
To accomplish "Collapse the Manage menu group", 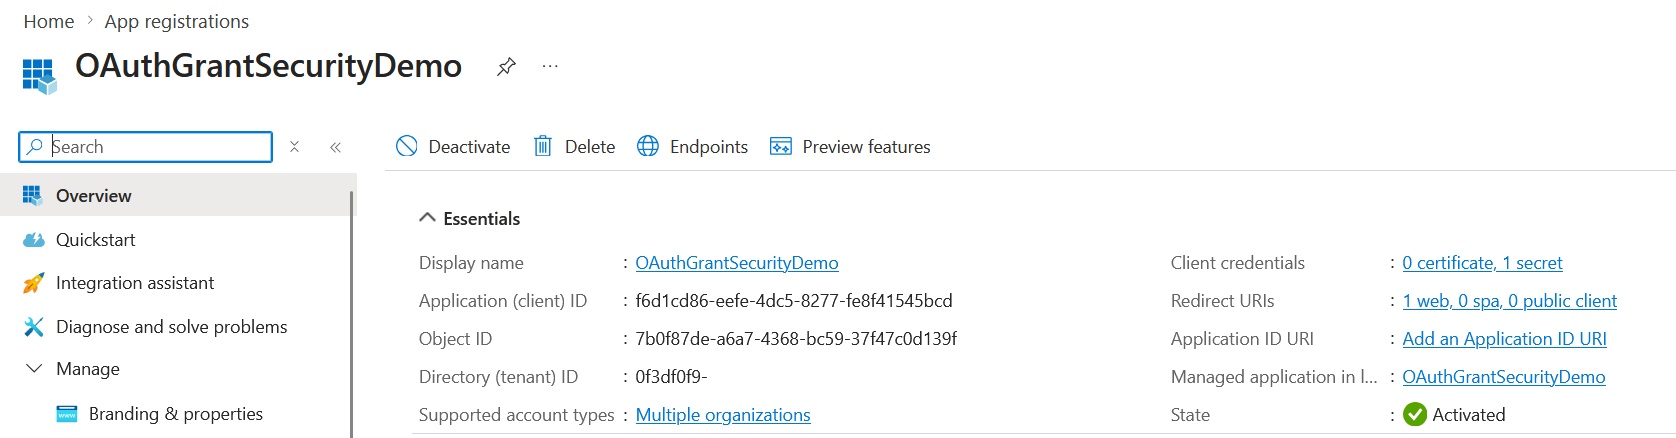I will [34, 369].
